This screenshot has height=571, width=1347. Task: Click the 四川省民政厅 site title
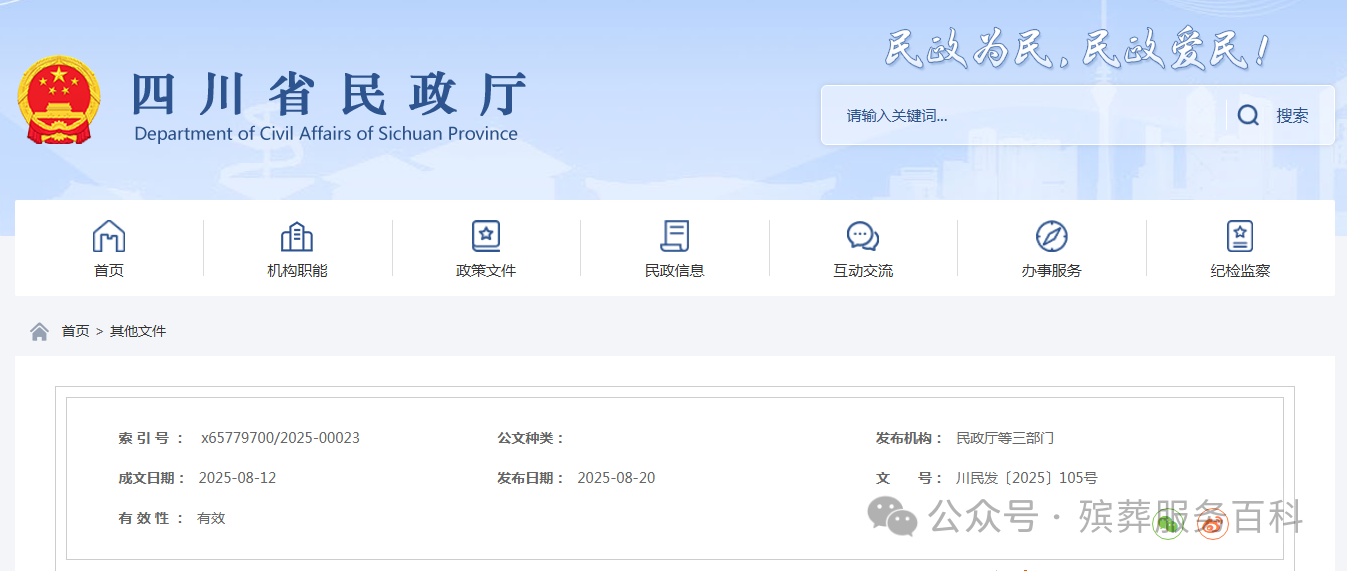pos(328,95)
